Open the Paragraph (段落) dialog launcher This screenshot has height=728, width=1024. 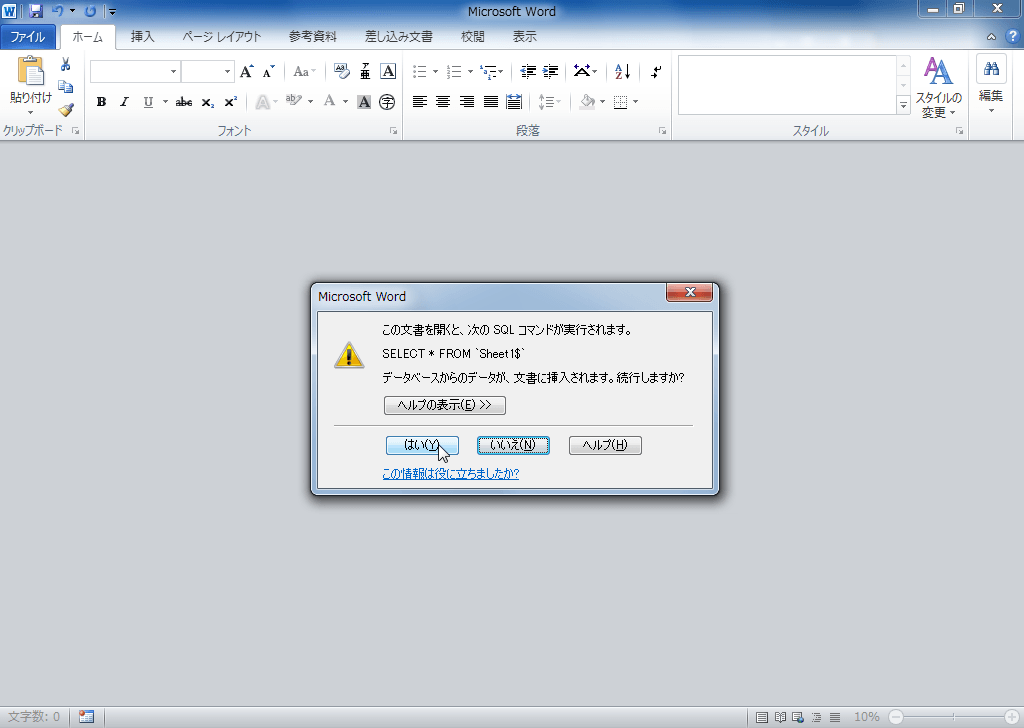(663, 131)
